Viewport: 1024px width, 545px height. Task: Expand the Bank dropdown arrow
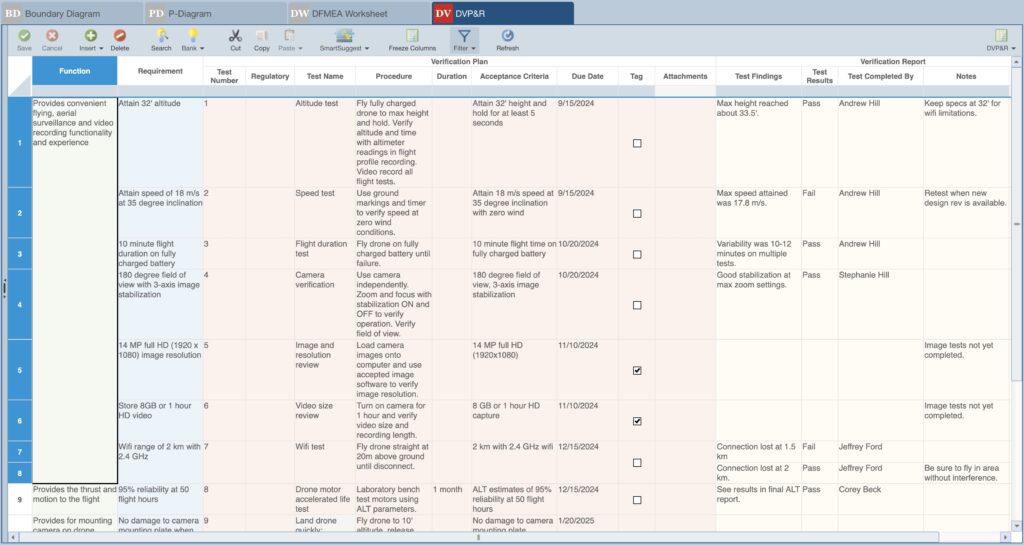pos(202,48)
